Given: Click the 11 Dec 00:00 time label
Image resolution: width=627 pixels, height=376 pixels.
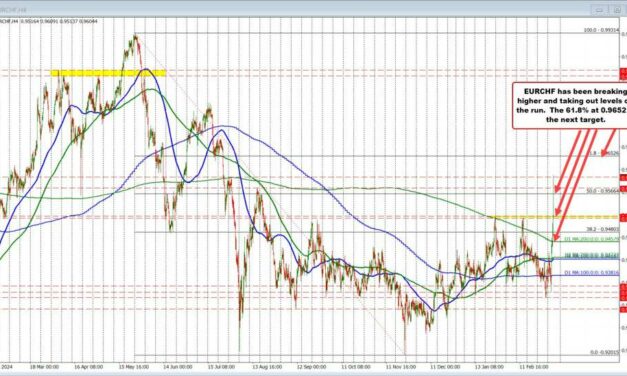Looking at the screenshot, I should point(445,366).
